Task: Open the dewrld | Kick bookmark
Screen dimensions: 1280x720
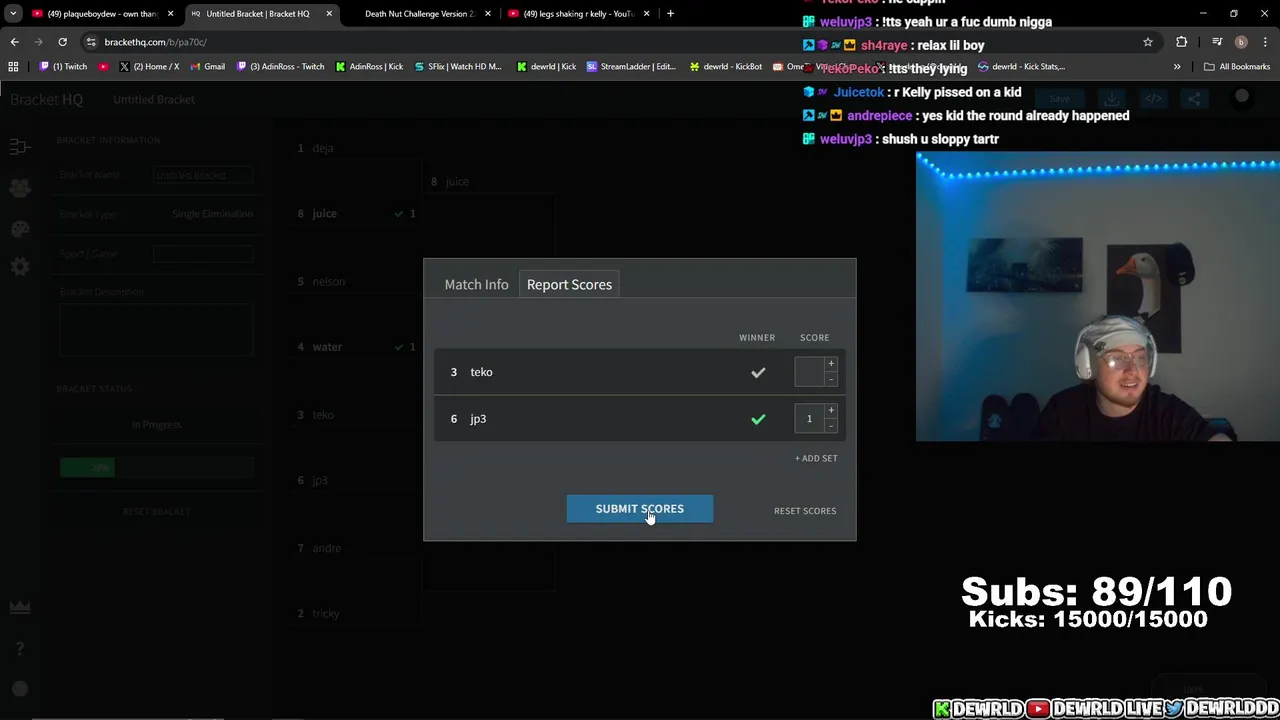Action: (x=546, y=67)
